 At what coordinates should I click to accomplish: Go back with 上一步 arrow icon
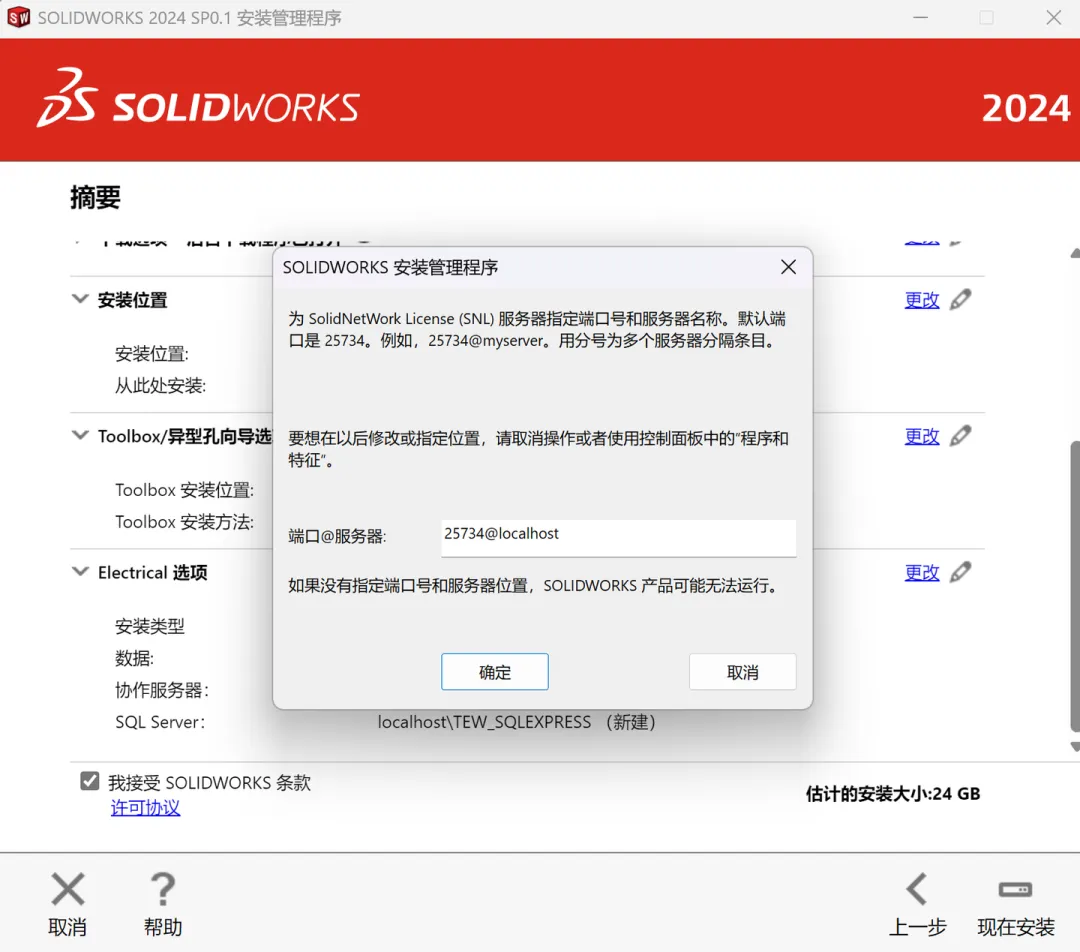[x=917, y=889]
